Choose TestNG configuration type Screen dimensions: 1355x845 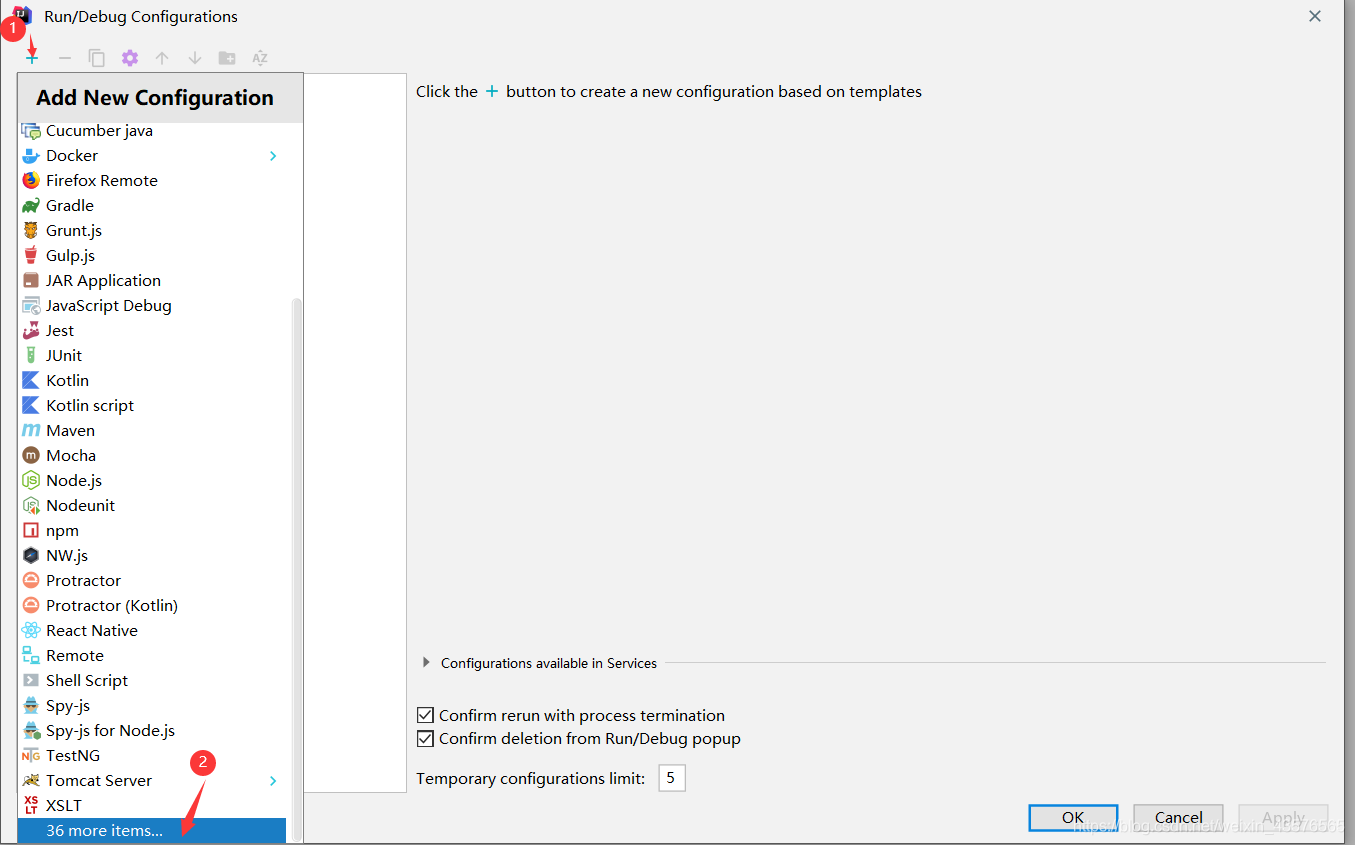click(x=152, y=756)
